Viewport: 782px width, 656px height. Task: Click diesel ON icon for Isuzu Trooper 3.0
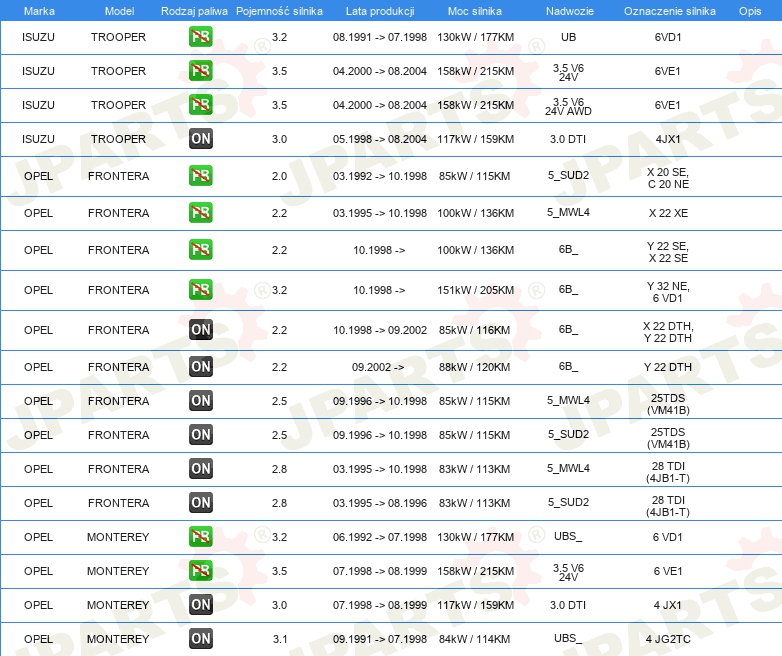[x=200, y=139]
